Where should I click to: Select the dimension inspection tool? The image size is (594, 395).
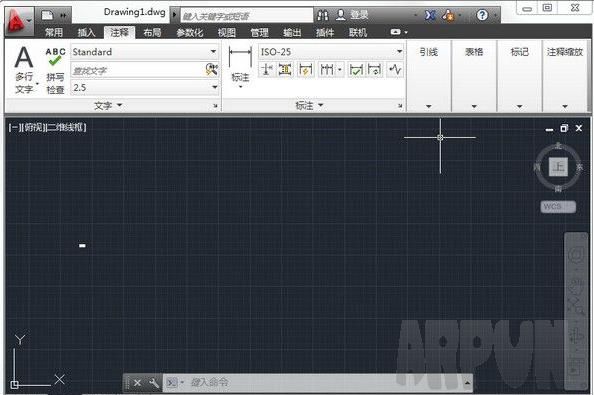(x=356, y=70)
